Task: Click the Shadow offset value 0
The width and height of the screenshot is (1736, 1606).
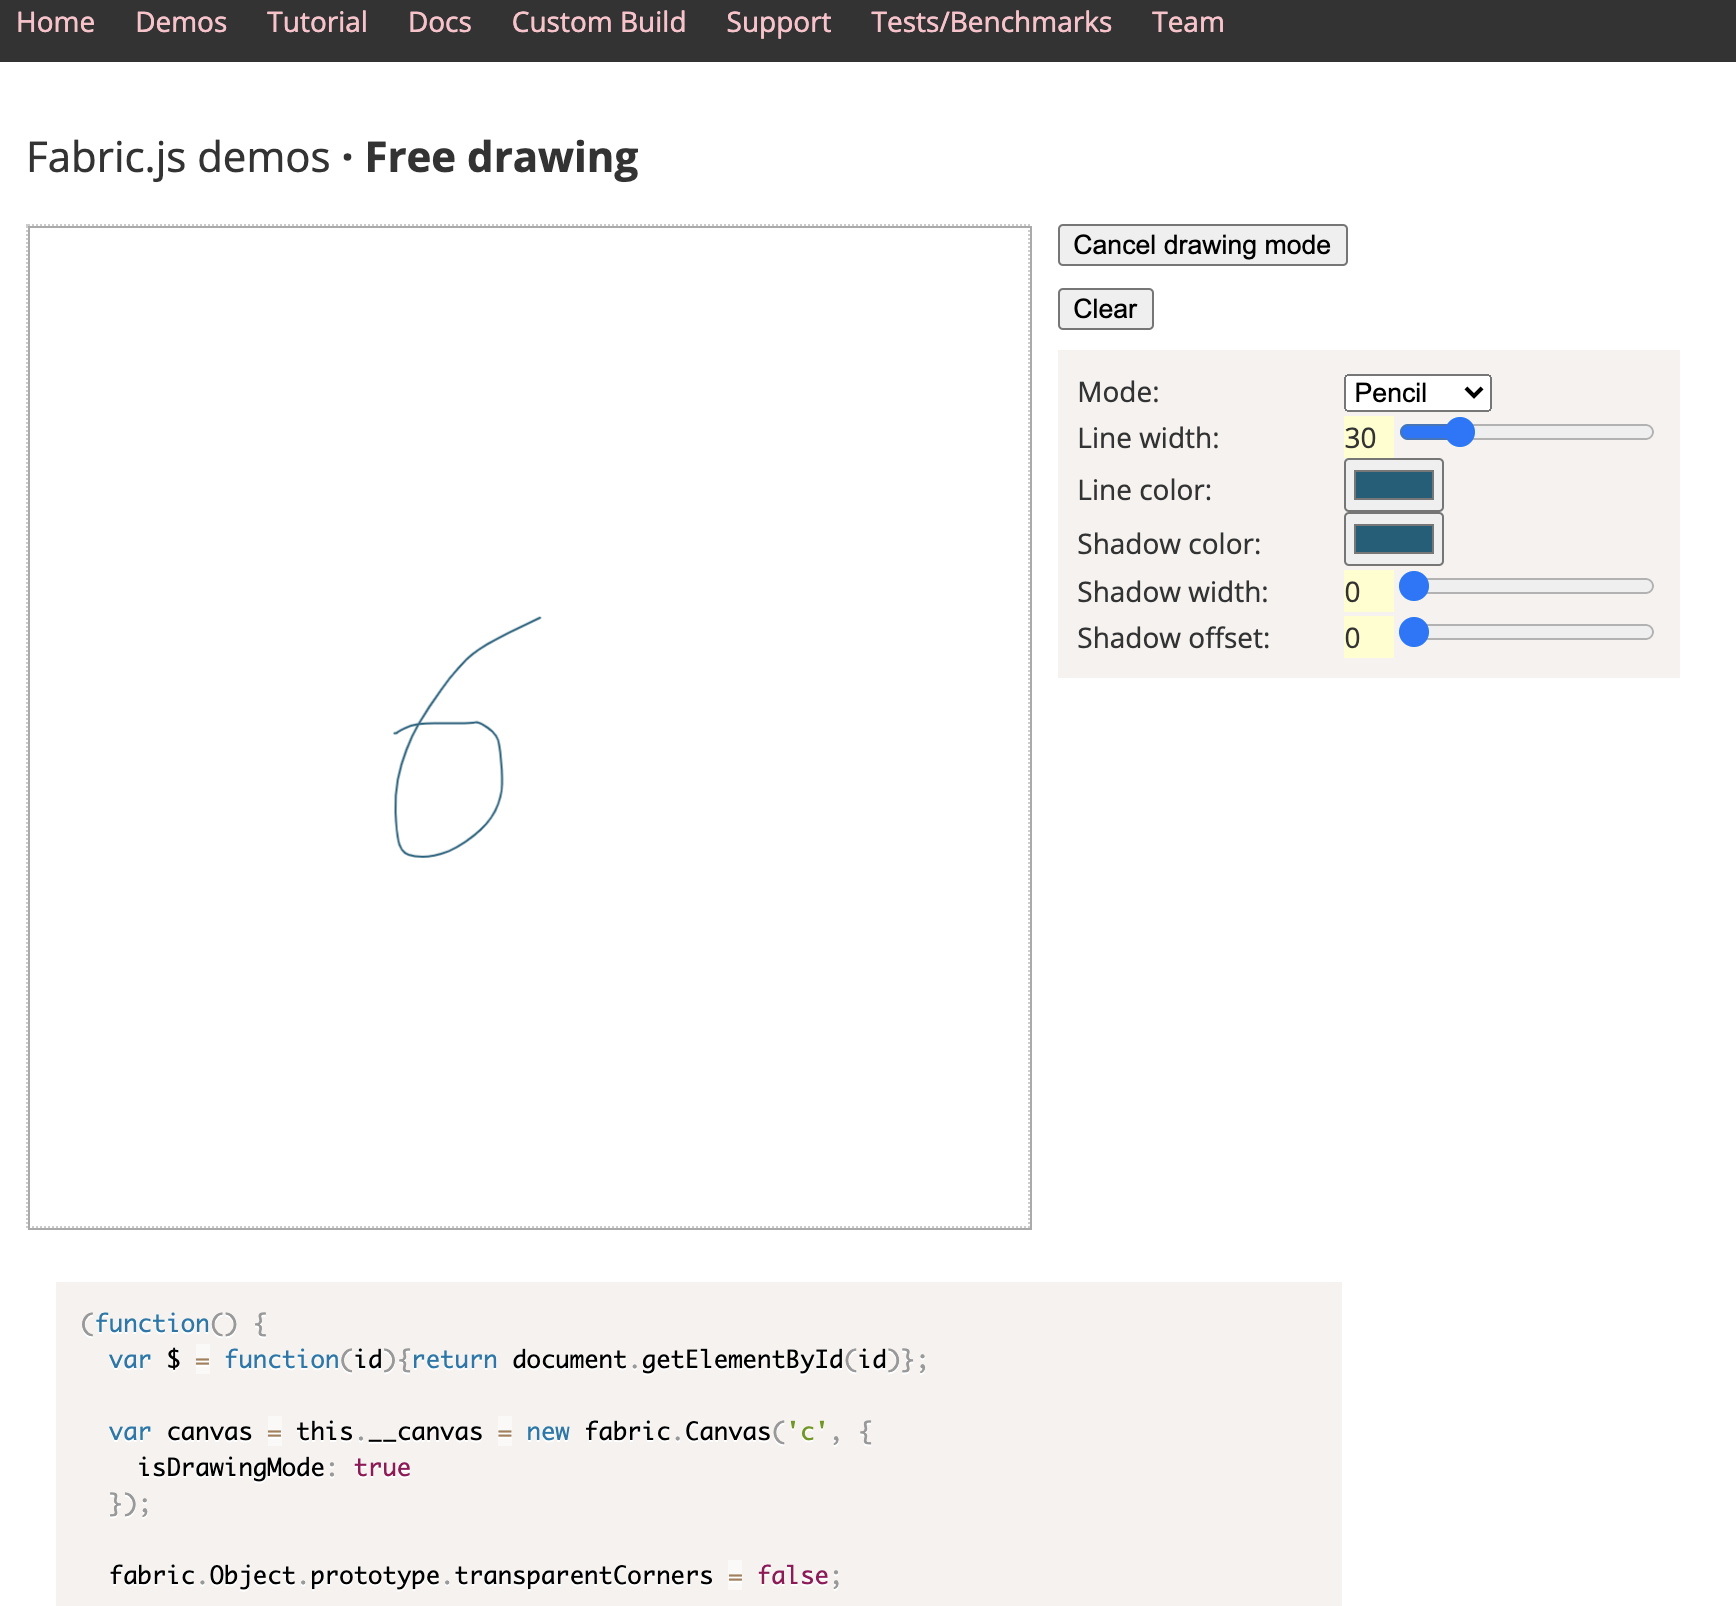Action: coord(1367,638)
